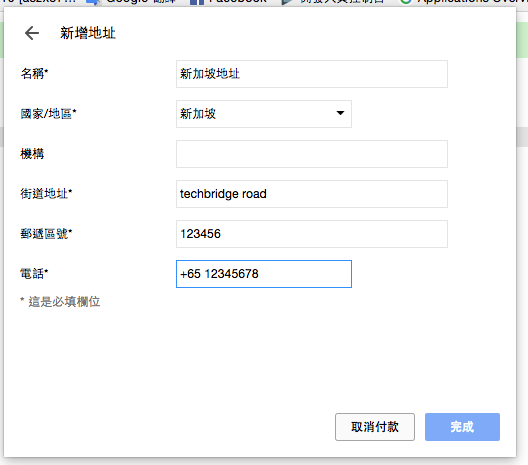Click the 電話 field label
The width and height of the screenshot is (528, 465).
pyautogui.click(x=34, y=274)
